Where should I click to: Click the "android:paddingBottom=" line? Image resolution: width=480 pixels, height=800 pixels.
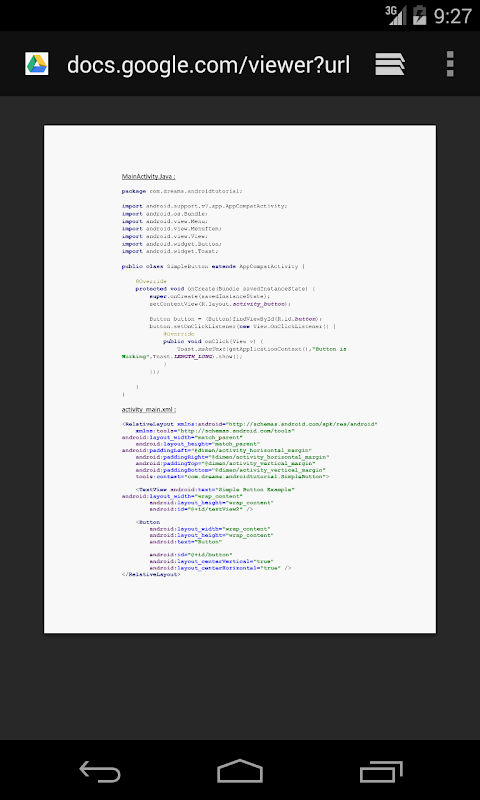231,470
